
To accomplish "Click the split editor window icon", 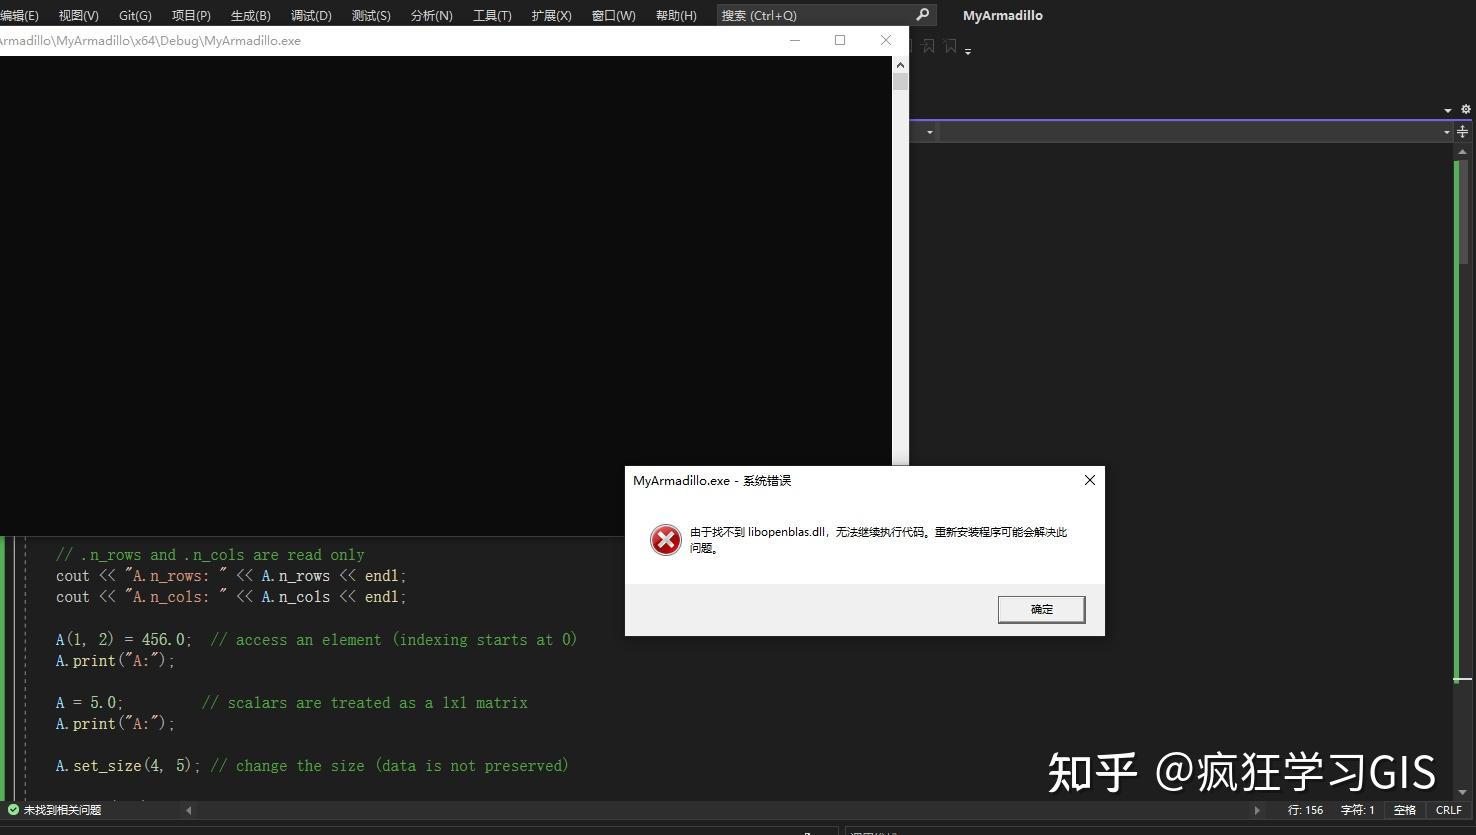I will 1462,131.
